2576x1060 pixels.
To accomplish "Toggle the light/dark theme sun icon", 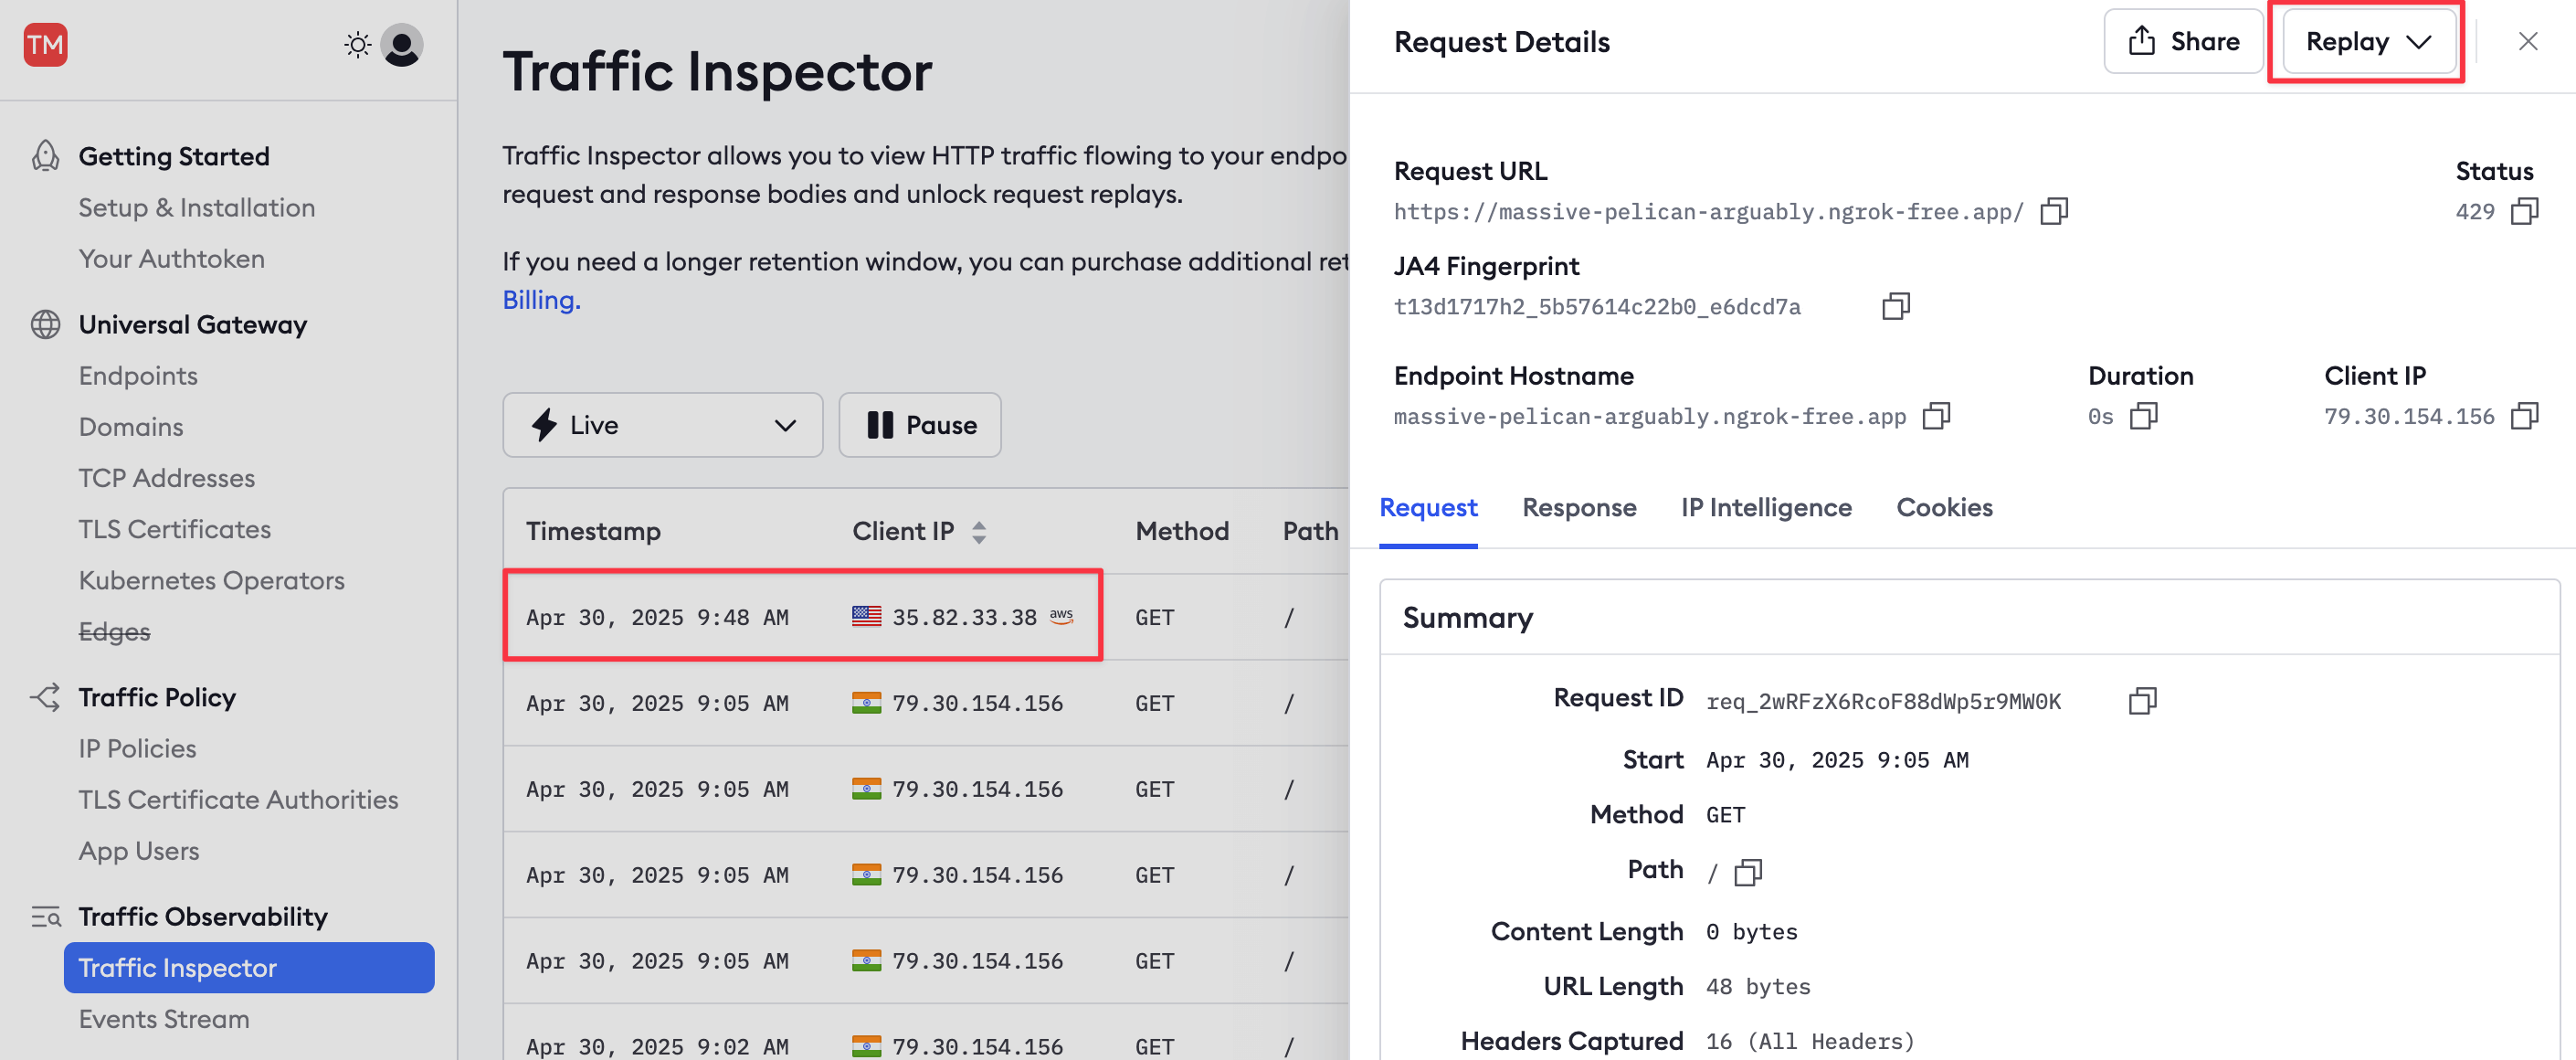I will click(357, 45).
